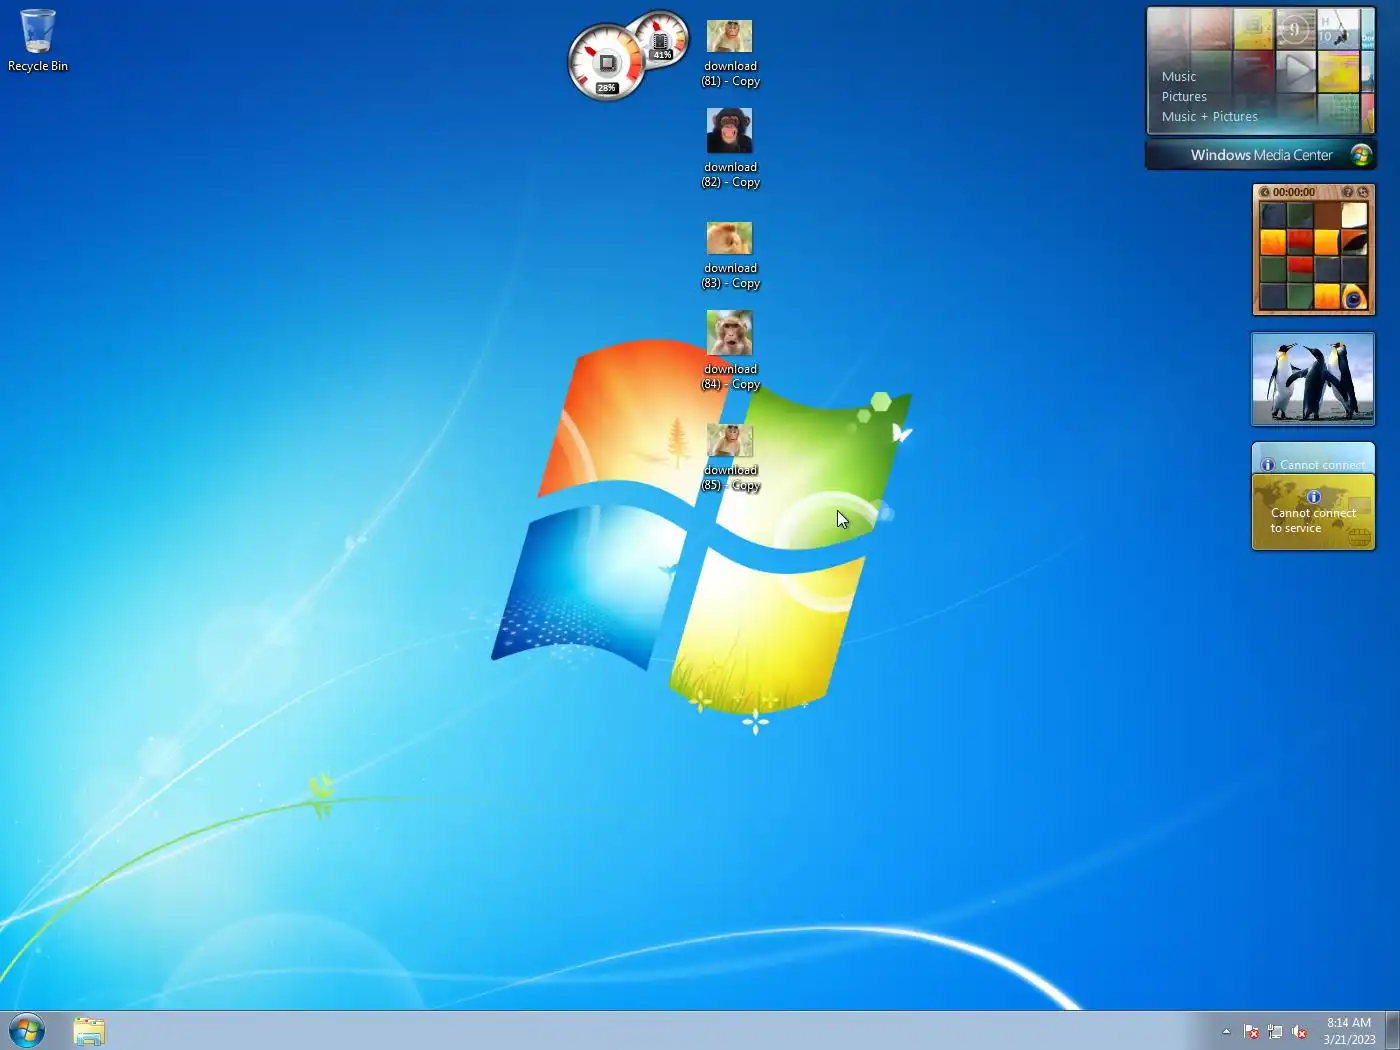Open the Action Center flag icon
This screenshot has width=1400, height=1050.
coord(1251,1031)
